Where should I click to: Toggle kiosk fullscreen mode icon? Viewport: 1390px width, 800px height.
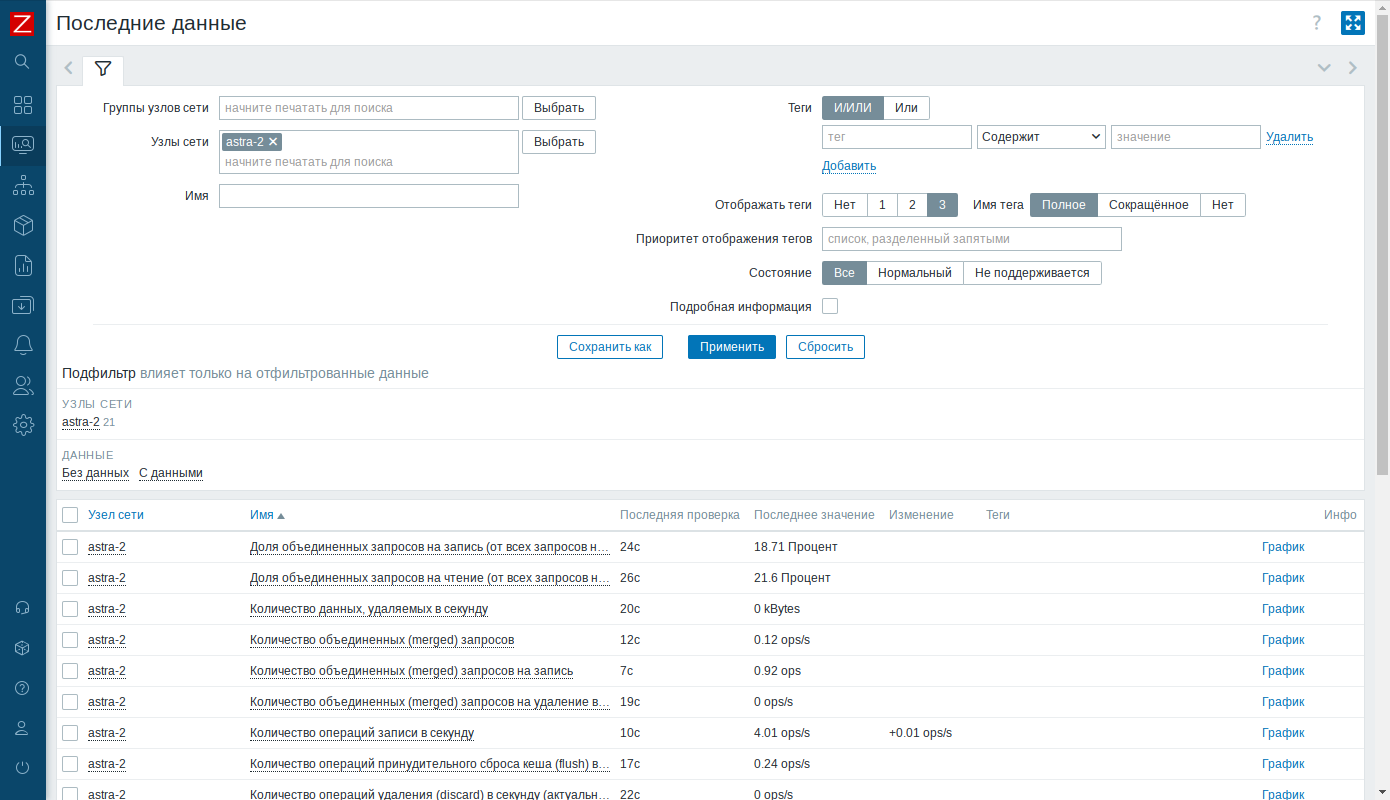(1352, 23)
